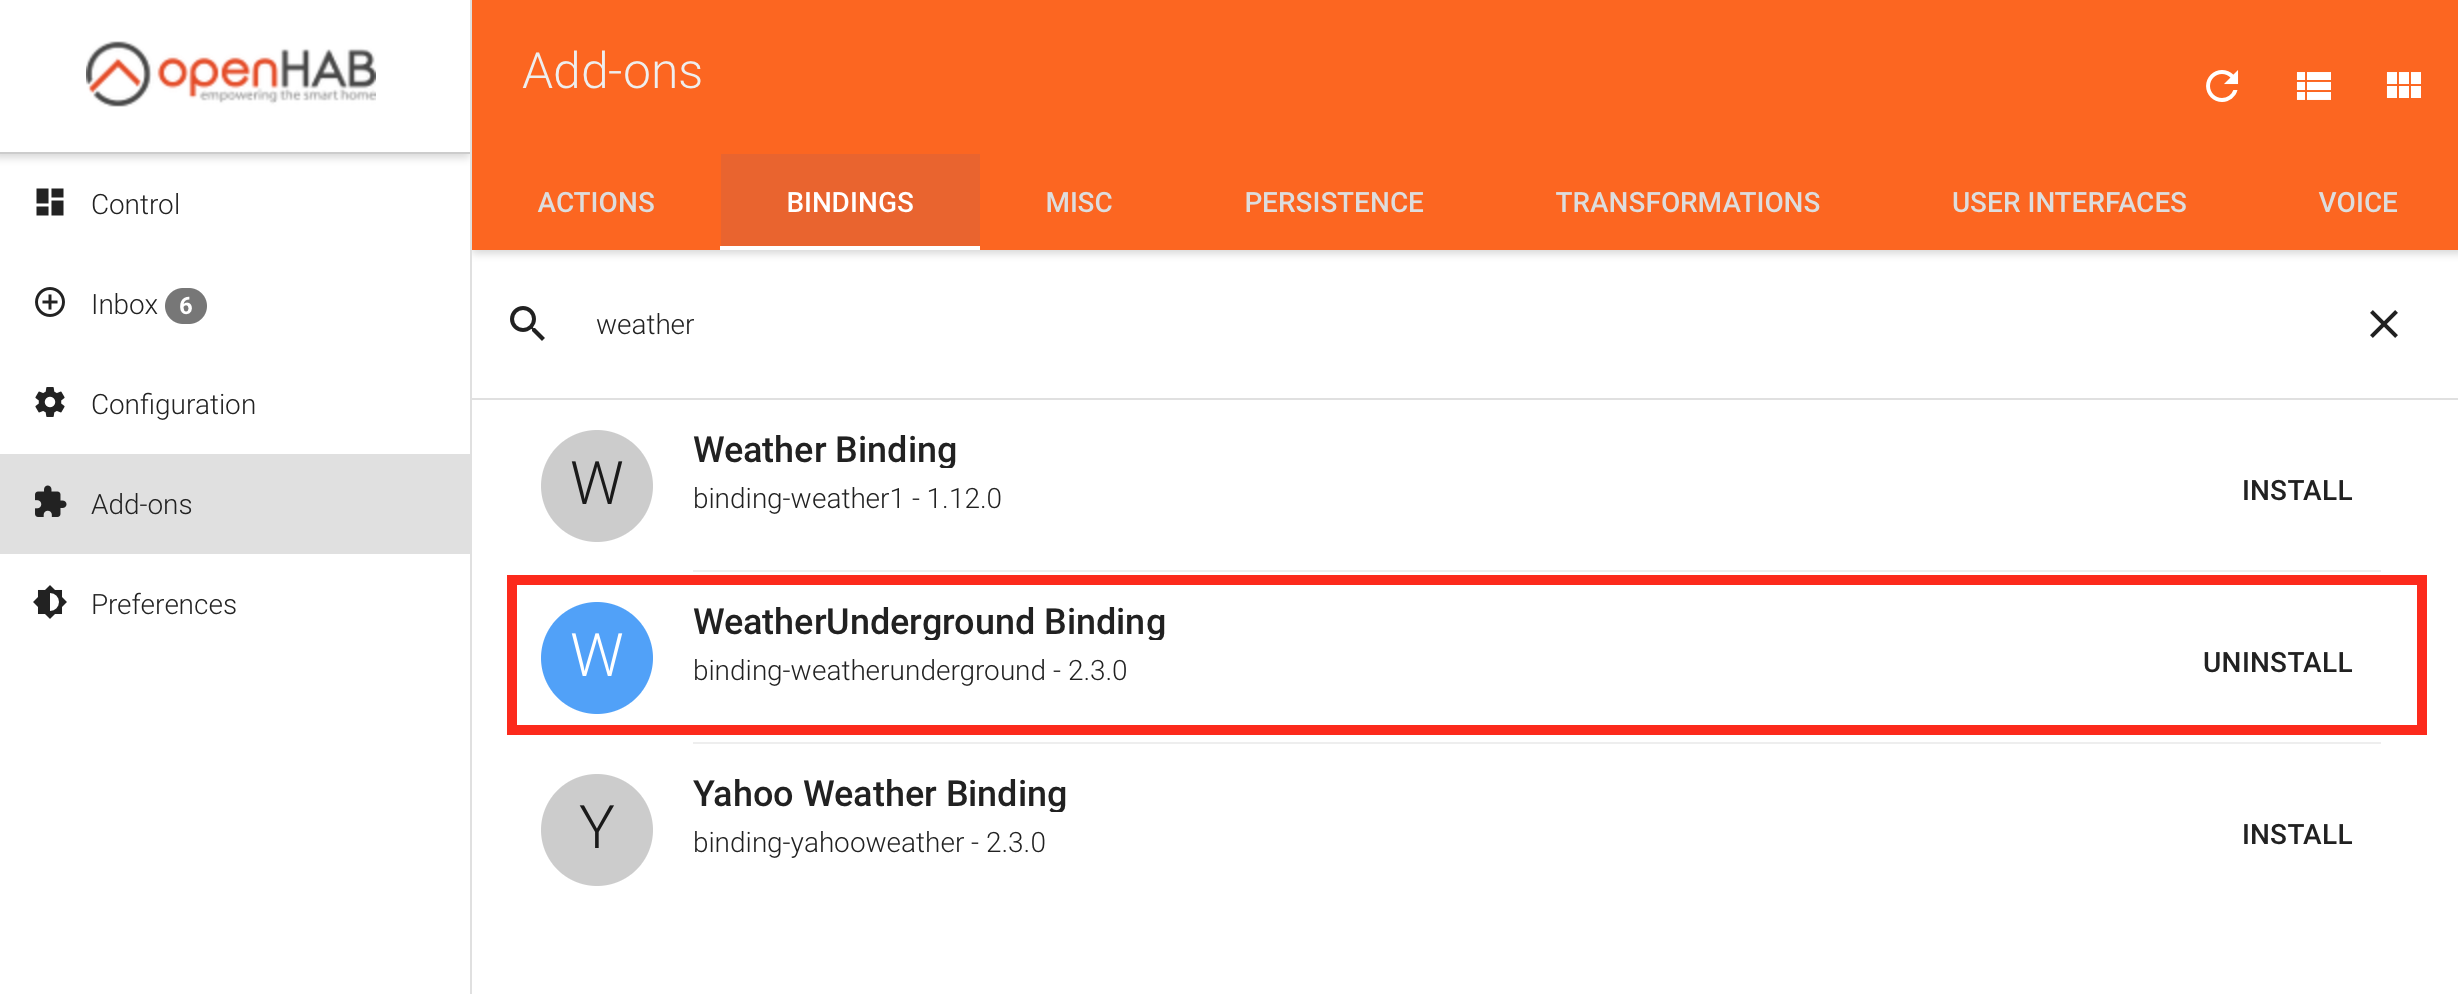Switch to list view layout icon
This screenshot has width=2458, height=994.
click(x=2313, y=86)
